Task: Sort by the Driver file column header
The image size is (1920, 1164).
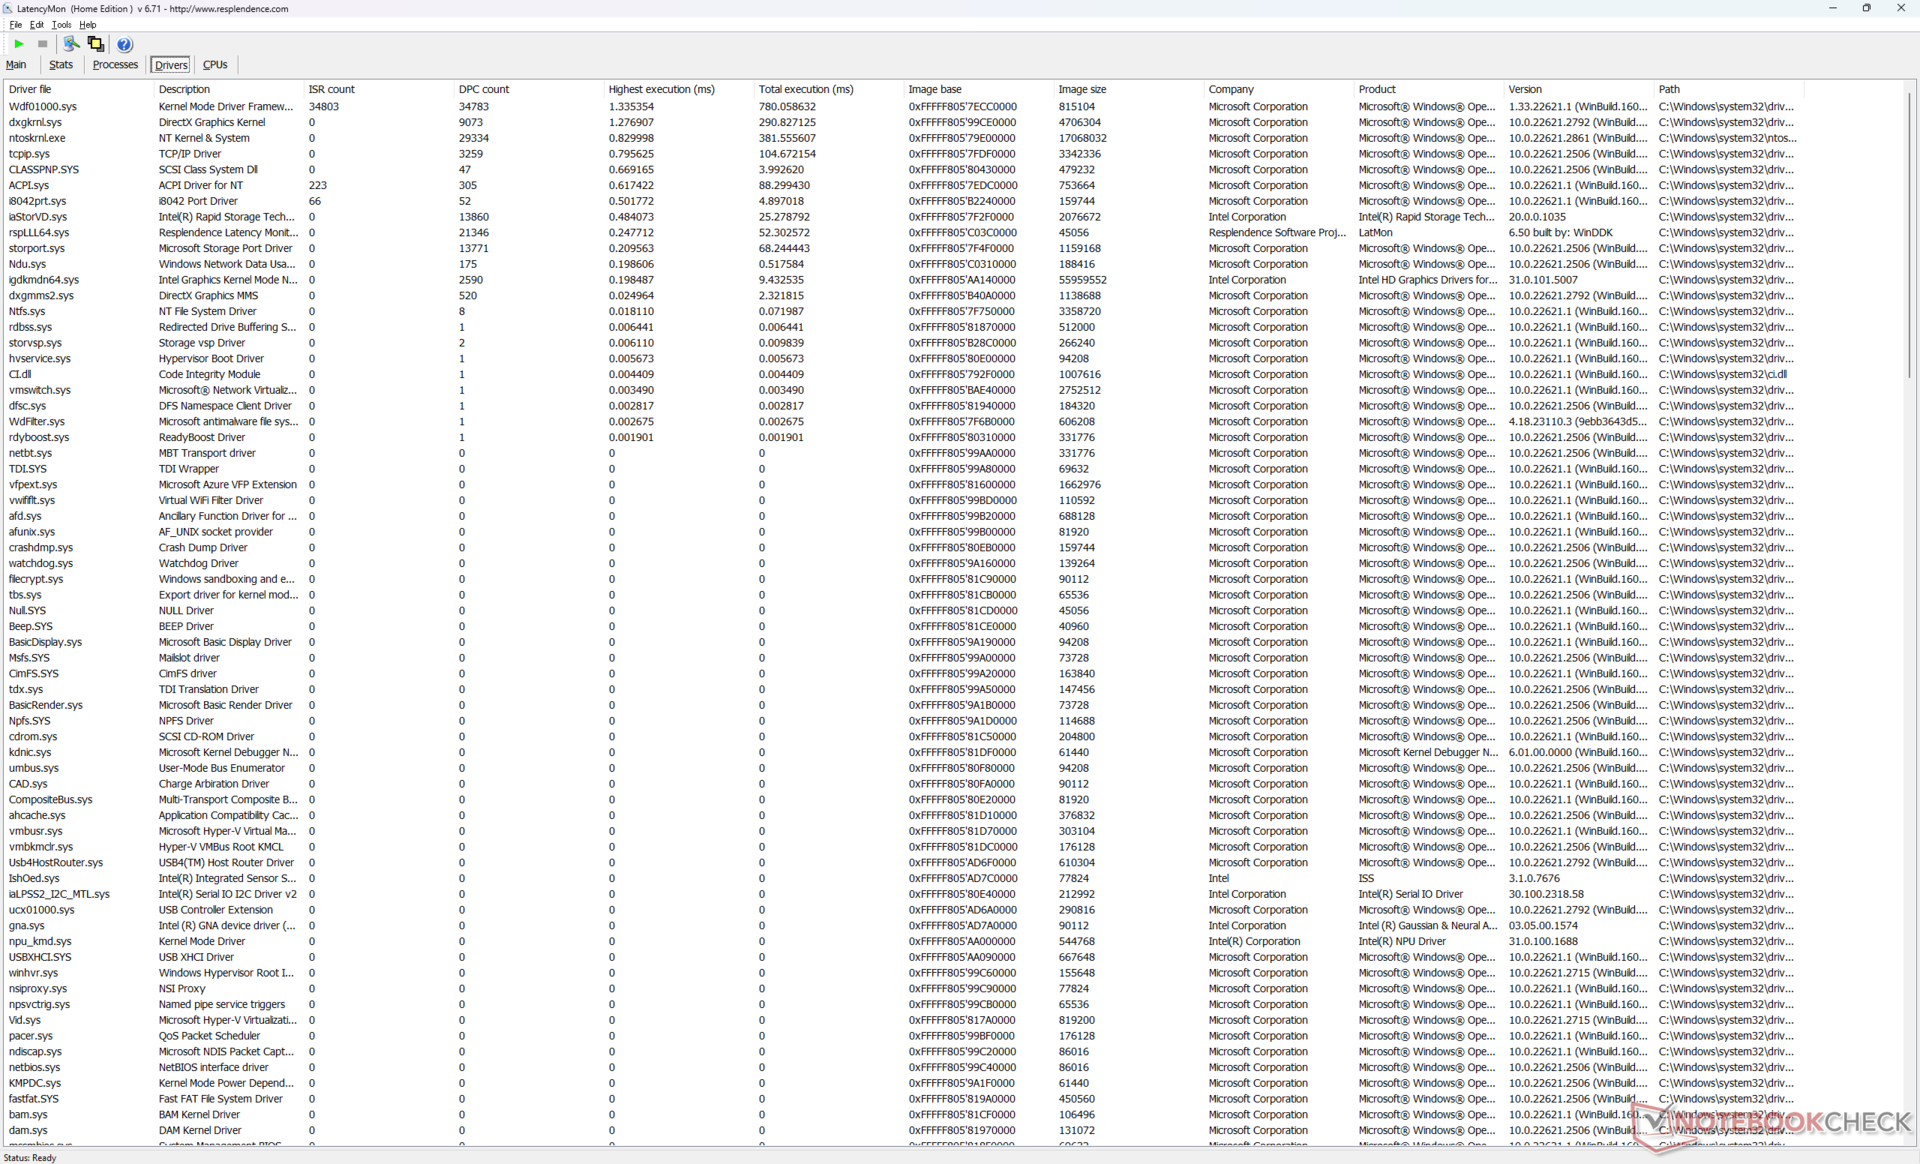Action: (x=78, y=89)
